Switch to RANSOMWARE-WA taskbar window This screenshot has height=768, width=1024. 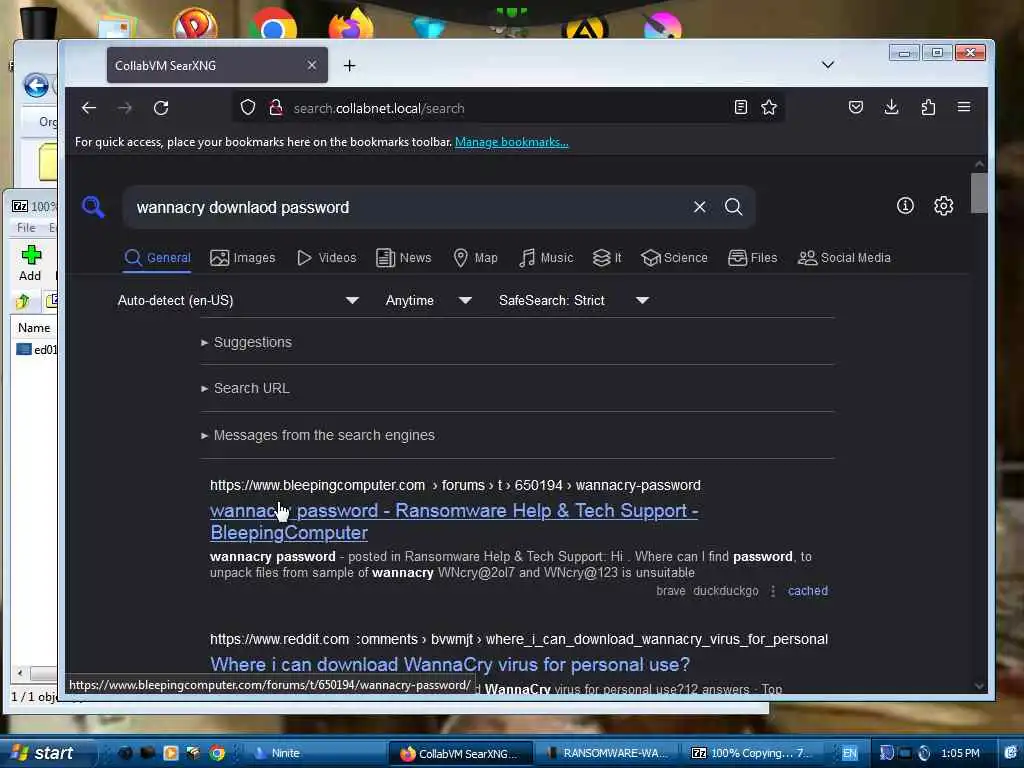(607, 753)
